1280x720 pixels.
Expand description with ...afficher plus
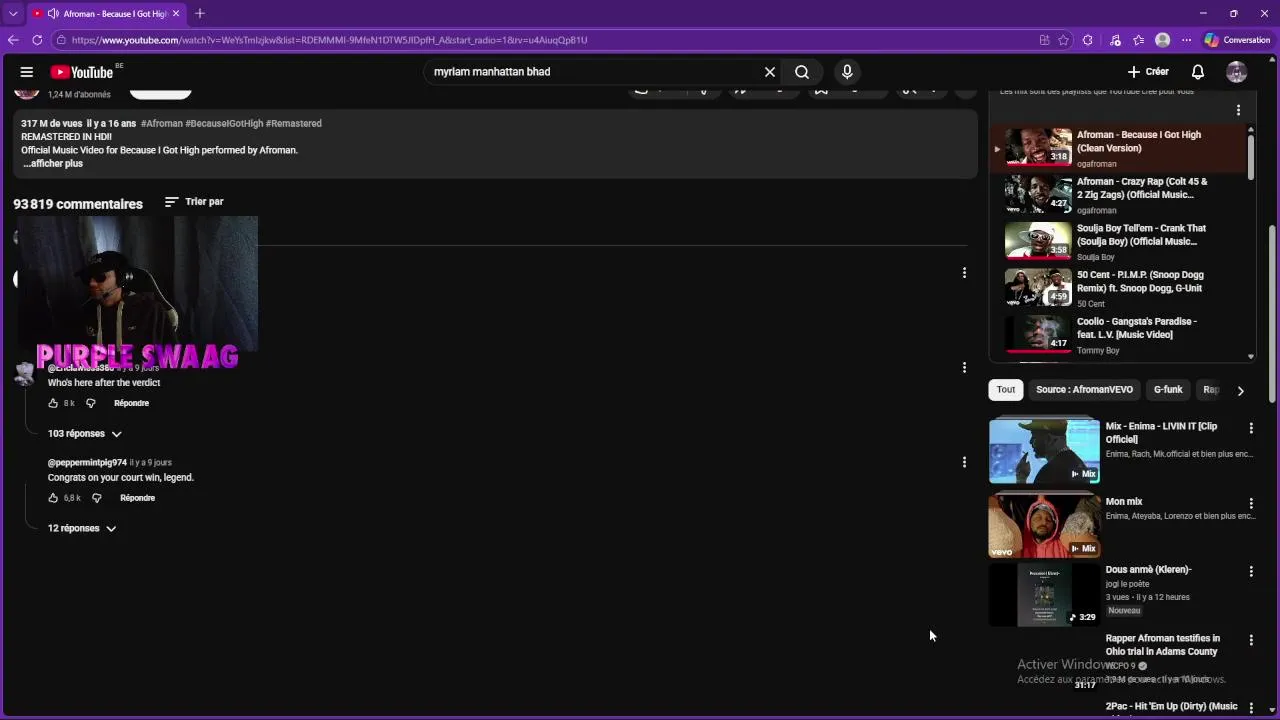coord(52,164)
